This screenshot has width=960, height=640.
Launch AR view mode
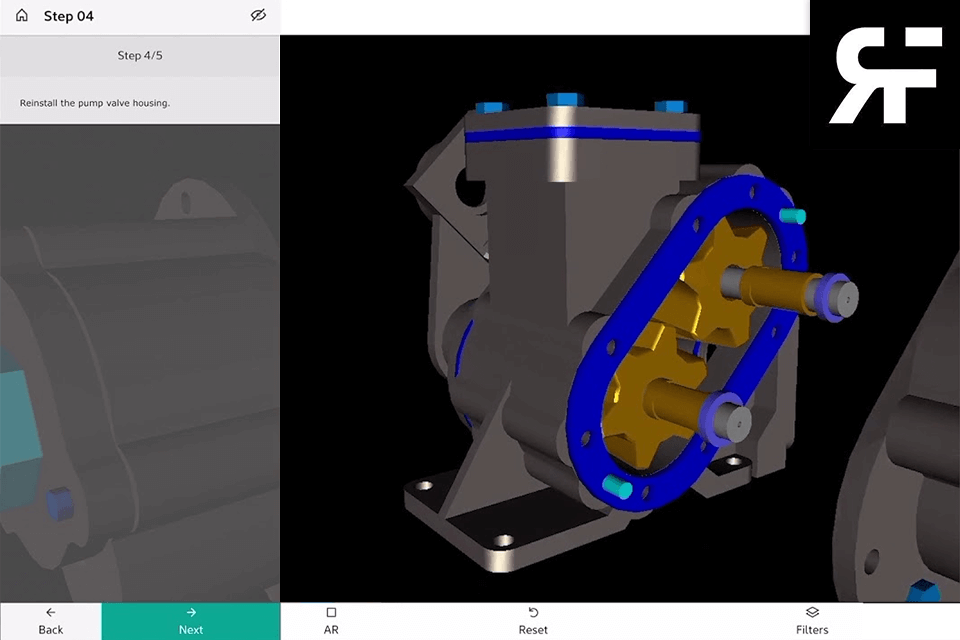[x=331, y=621]
